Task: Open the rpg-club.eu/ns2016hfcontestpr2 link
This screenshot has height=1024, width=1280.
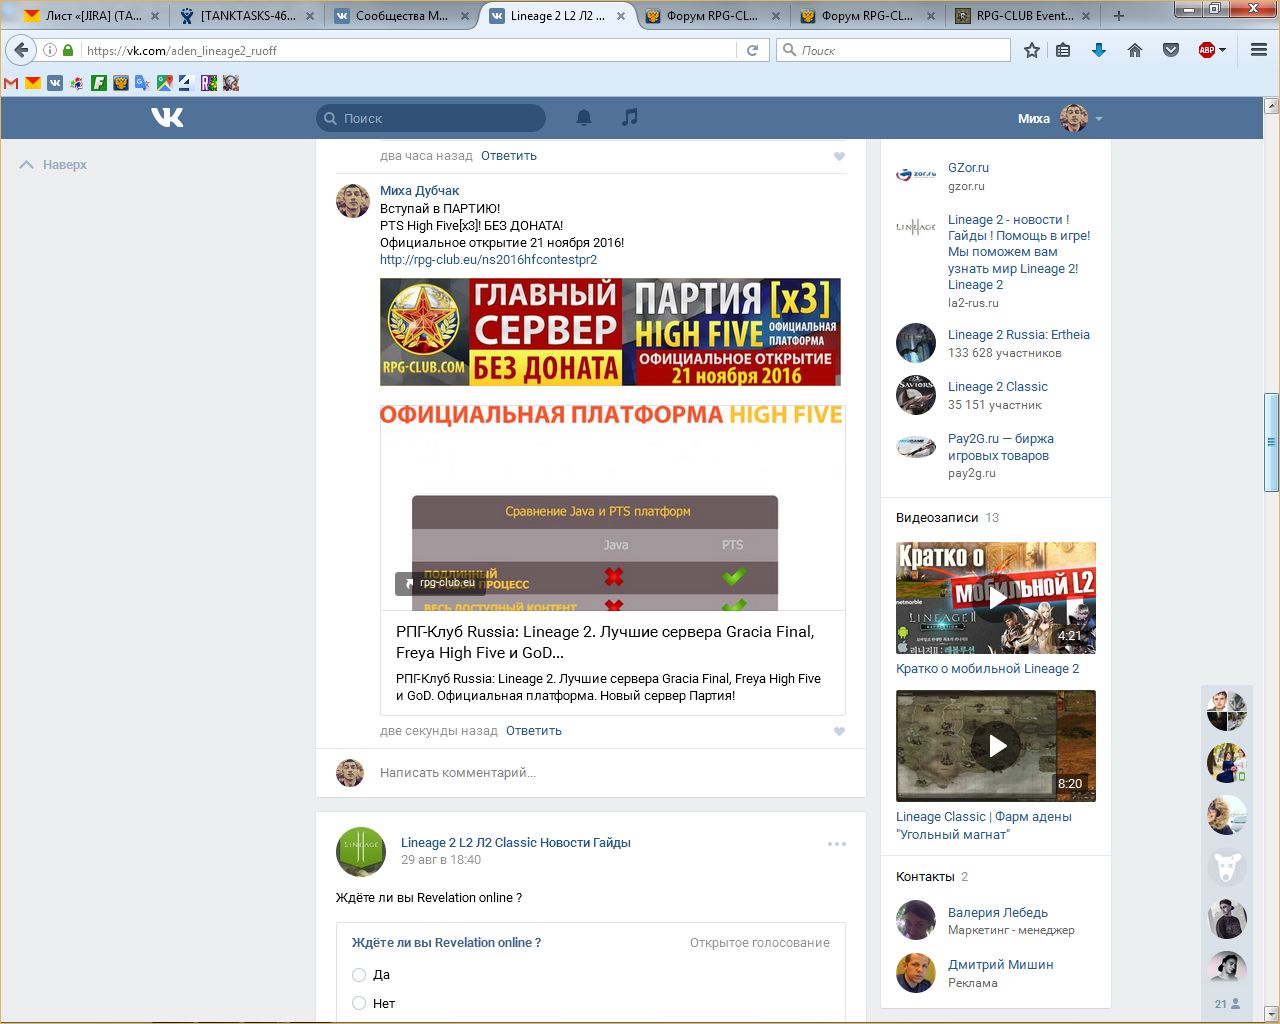Action: click(x=488, y=260)
